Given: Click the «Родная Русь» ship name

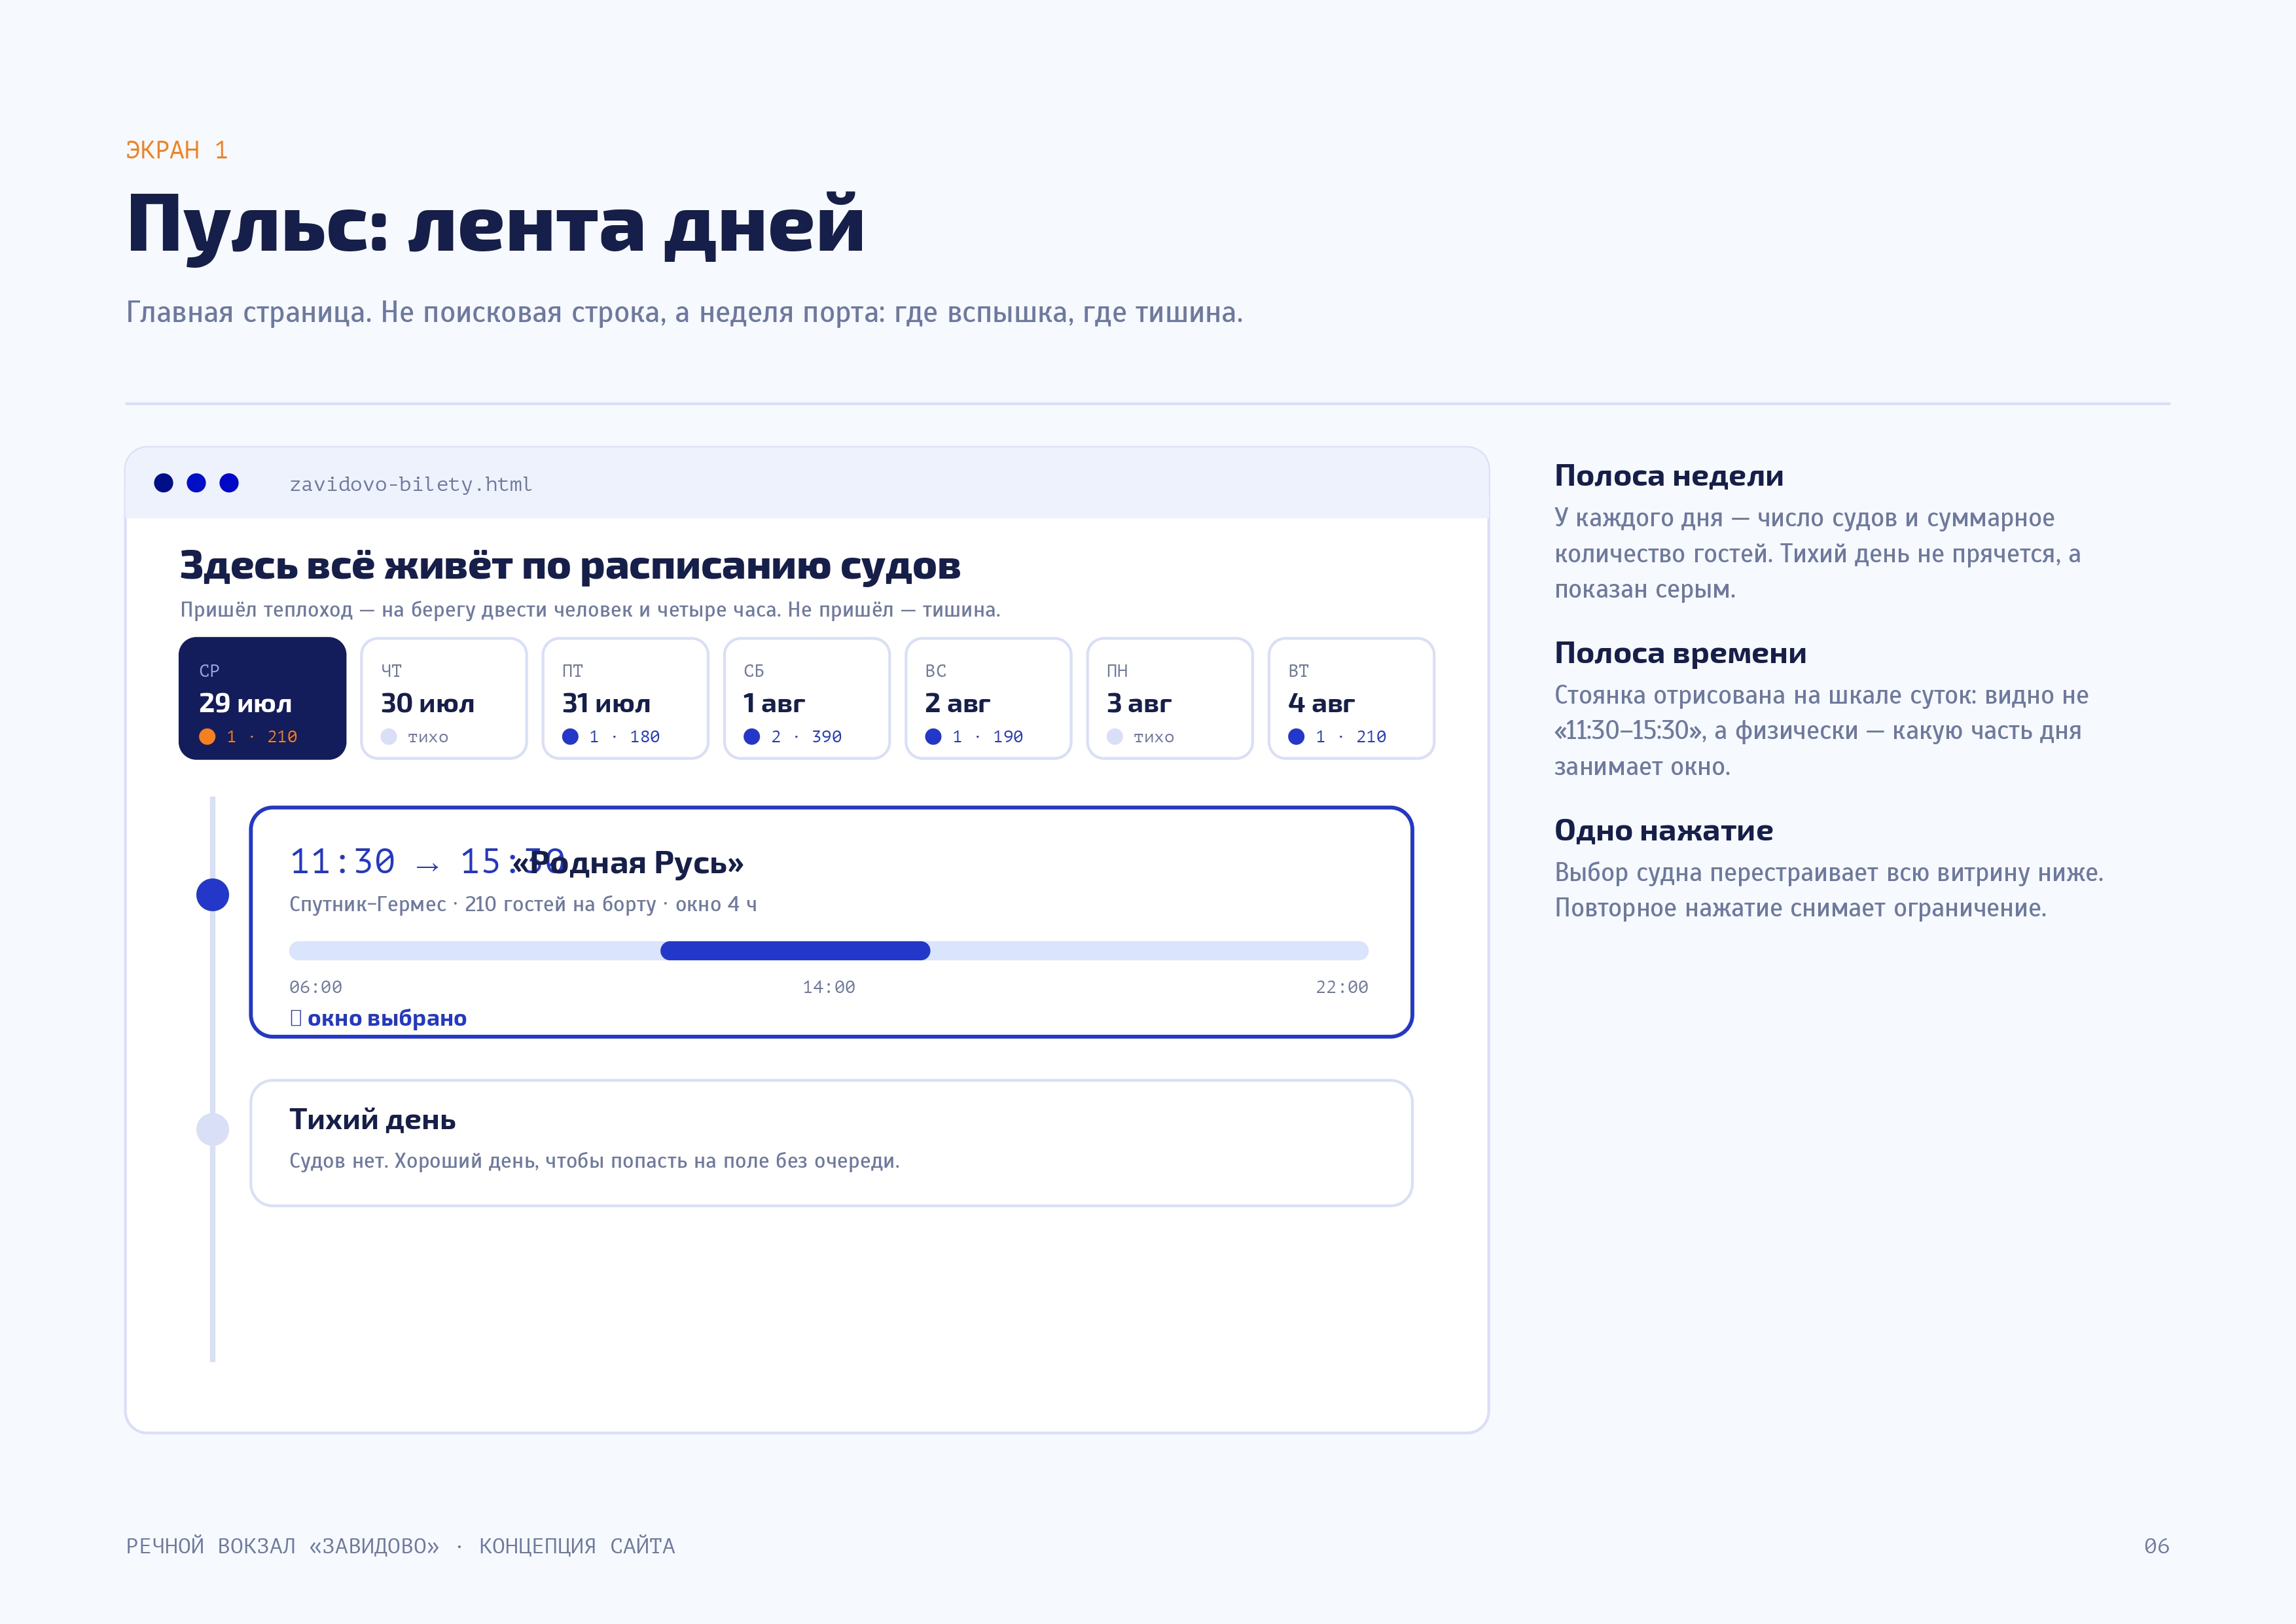Looking at the screenshot, I should click(628, 862).
